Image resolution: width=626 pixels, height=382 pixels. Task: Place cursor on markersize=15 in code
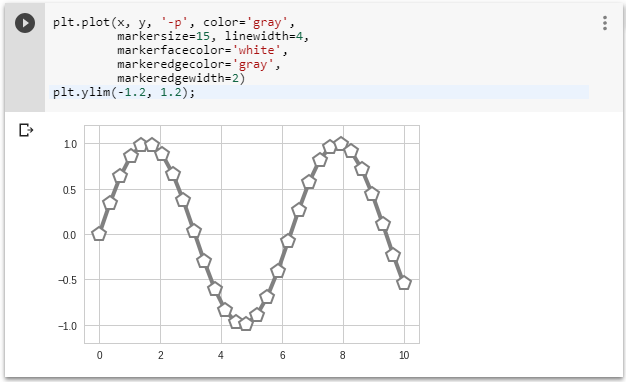[163, 36]
